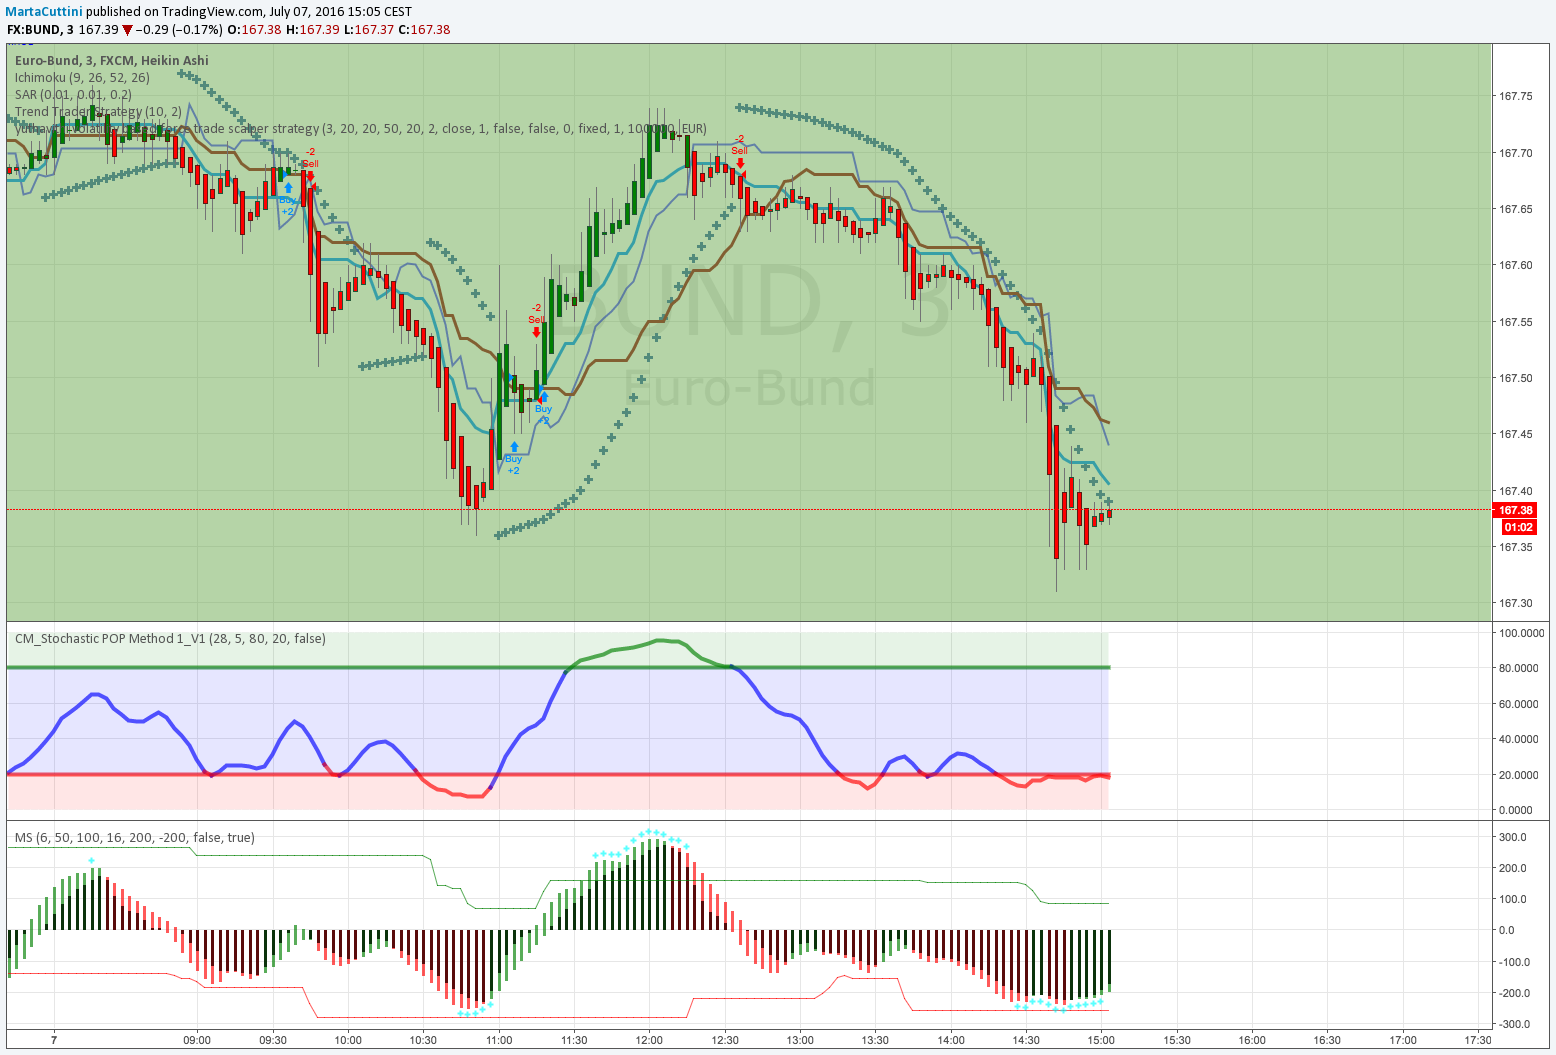1556x1055 pixels.
Task: Click the leftmost red Sell arrow marker
Action: click(x=310, y=177)
